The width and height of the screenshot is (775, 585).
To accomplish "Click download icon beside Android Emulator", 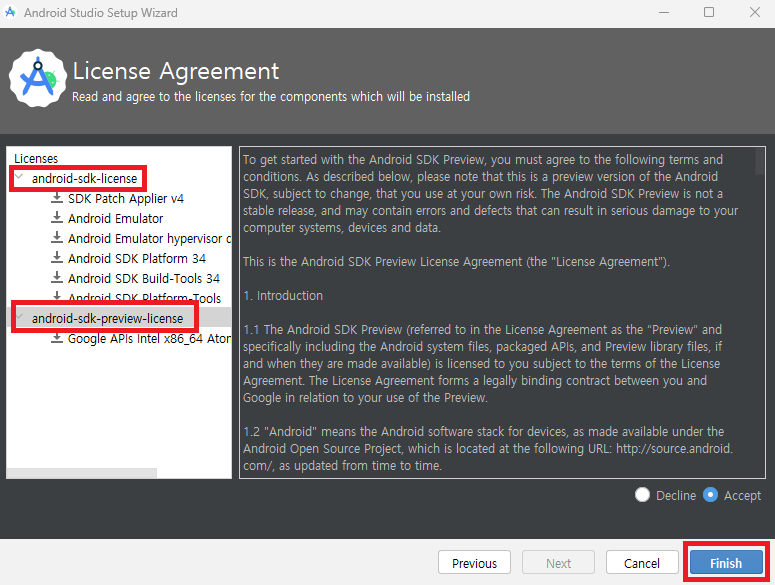I will click(57, 218).
